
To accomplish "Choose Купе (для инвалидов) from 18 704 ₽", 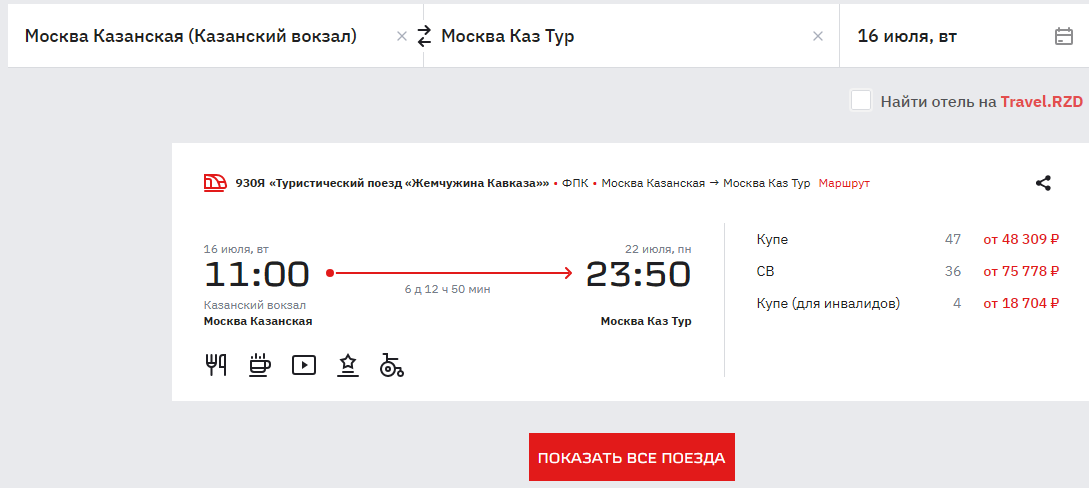I will 908,303.
